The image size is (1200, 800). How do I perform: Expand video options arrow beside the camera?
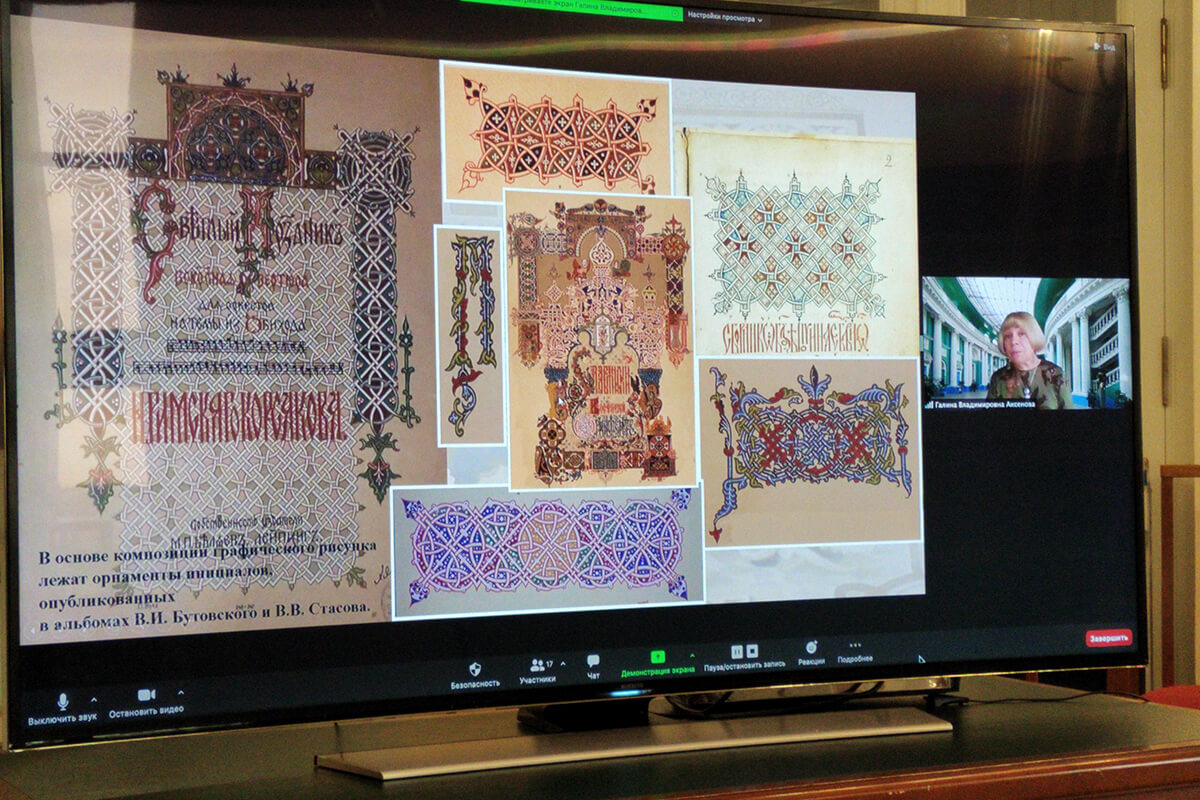181,692
